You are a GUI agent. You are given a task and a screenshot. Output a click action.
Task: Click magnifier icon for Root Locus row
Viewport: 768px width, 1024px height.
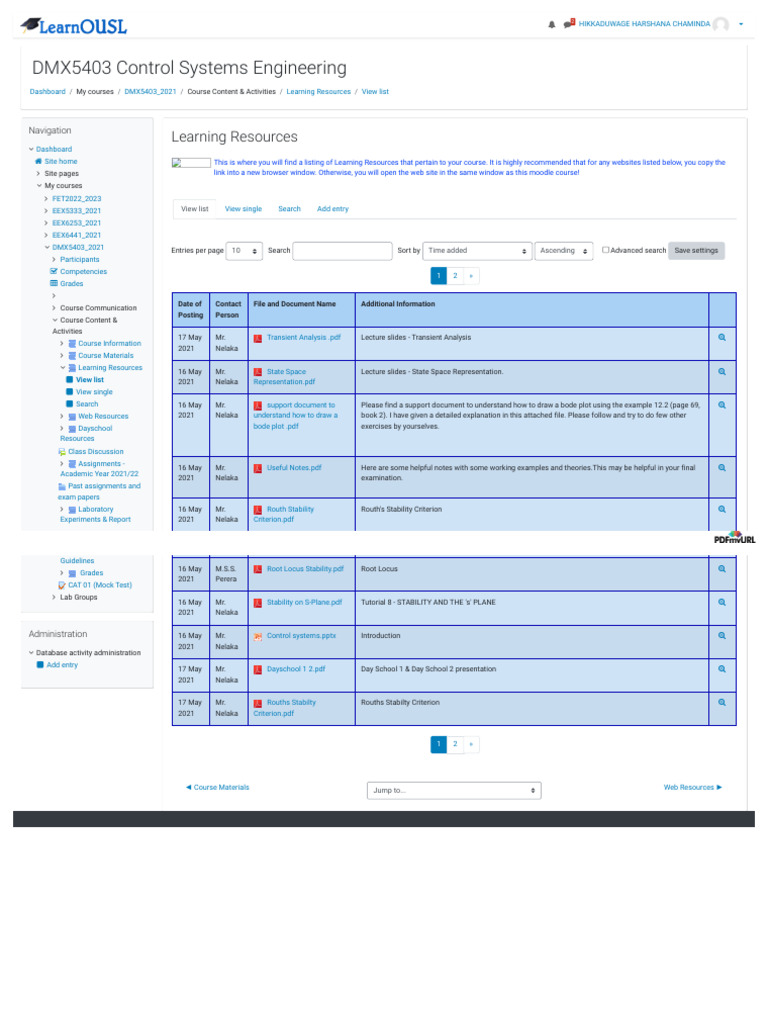tap(722, 569)
